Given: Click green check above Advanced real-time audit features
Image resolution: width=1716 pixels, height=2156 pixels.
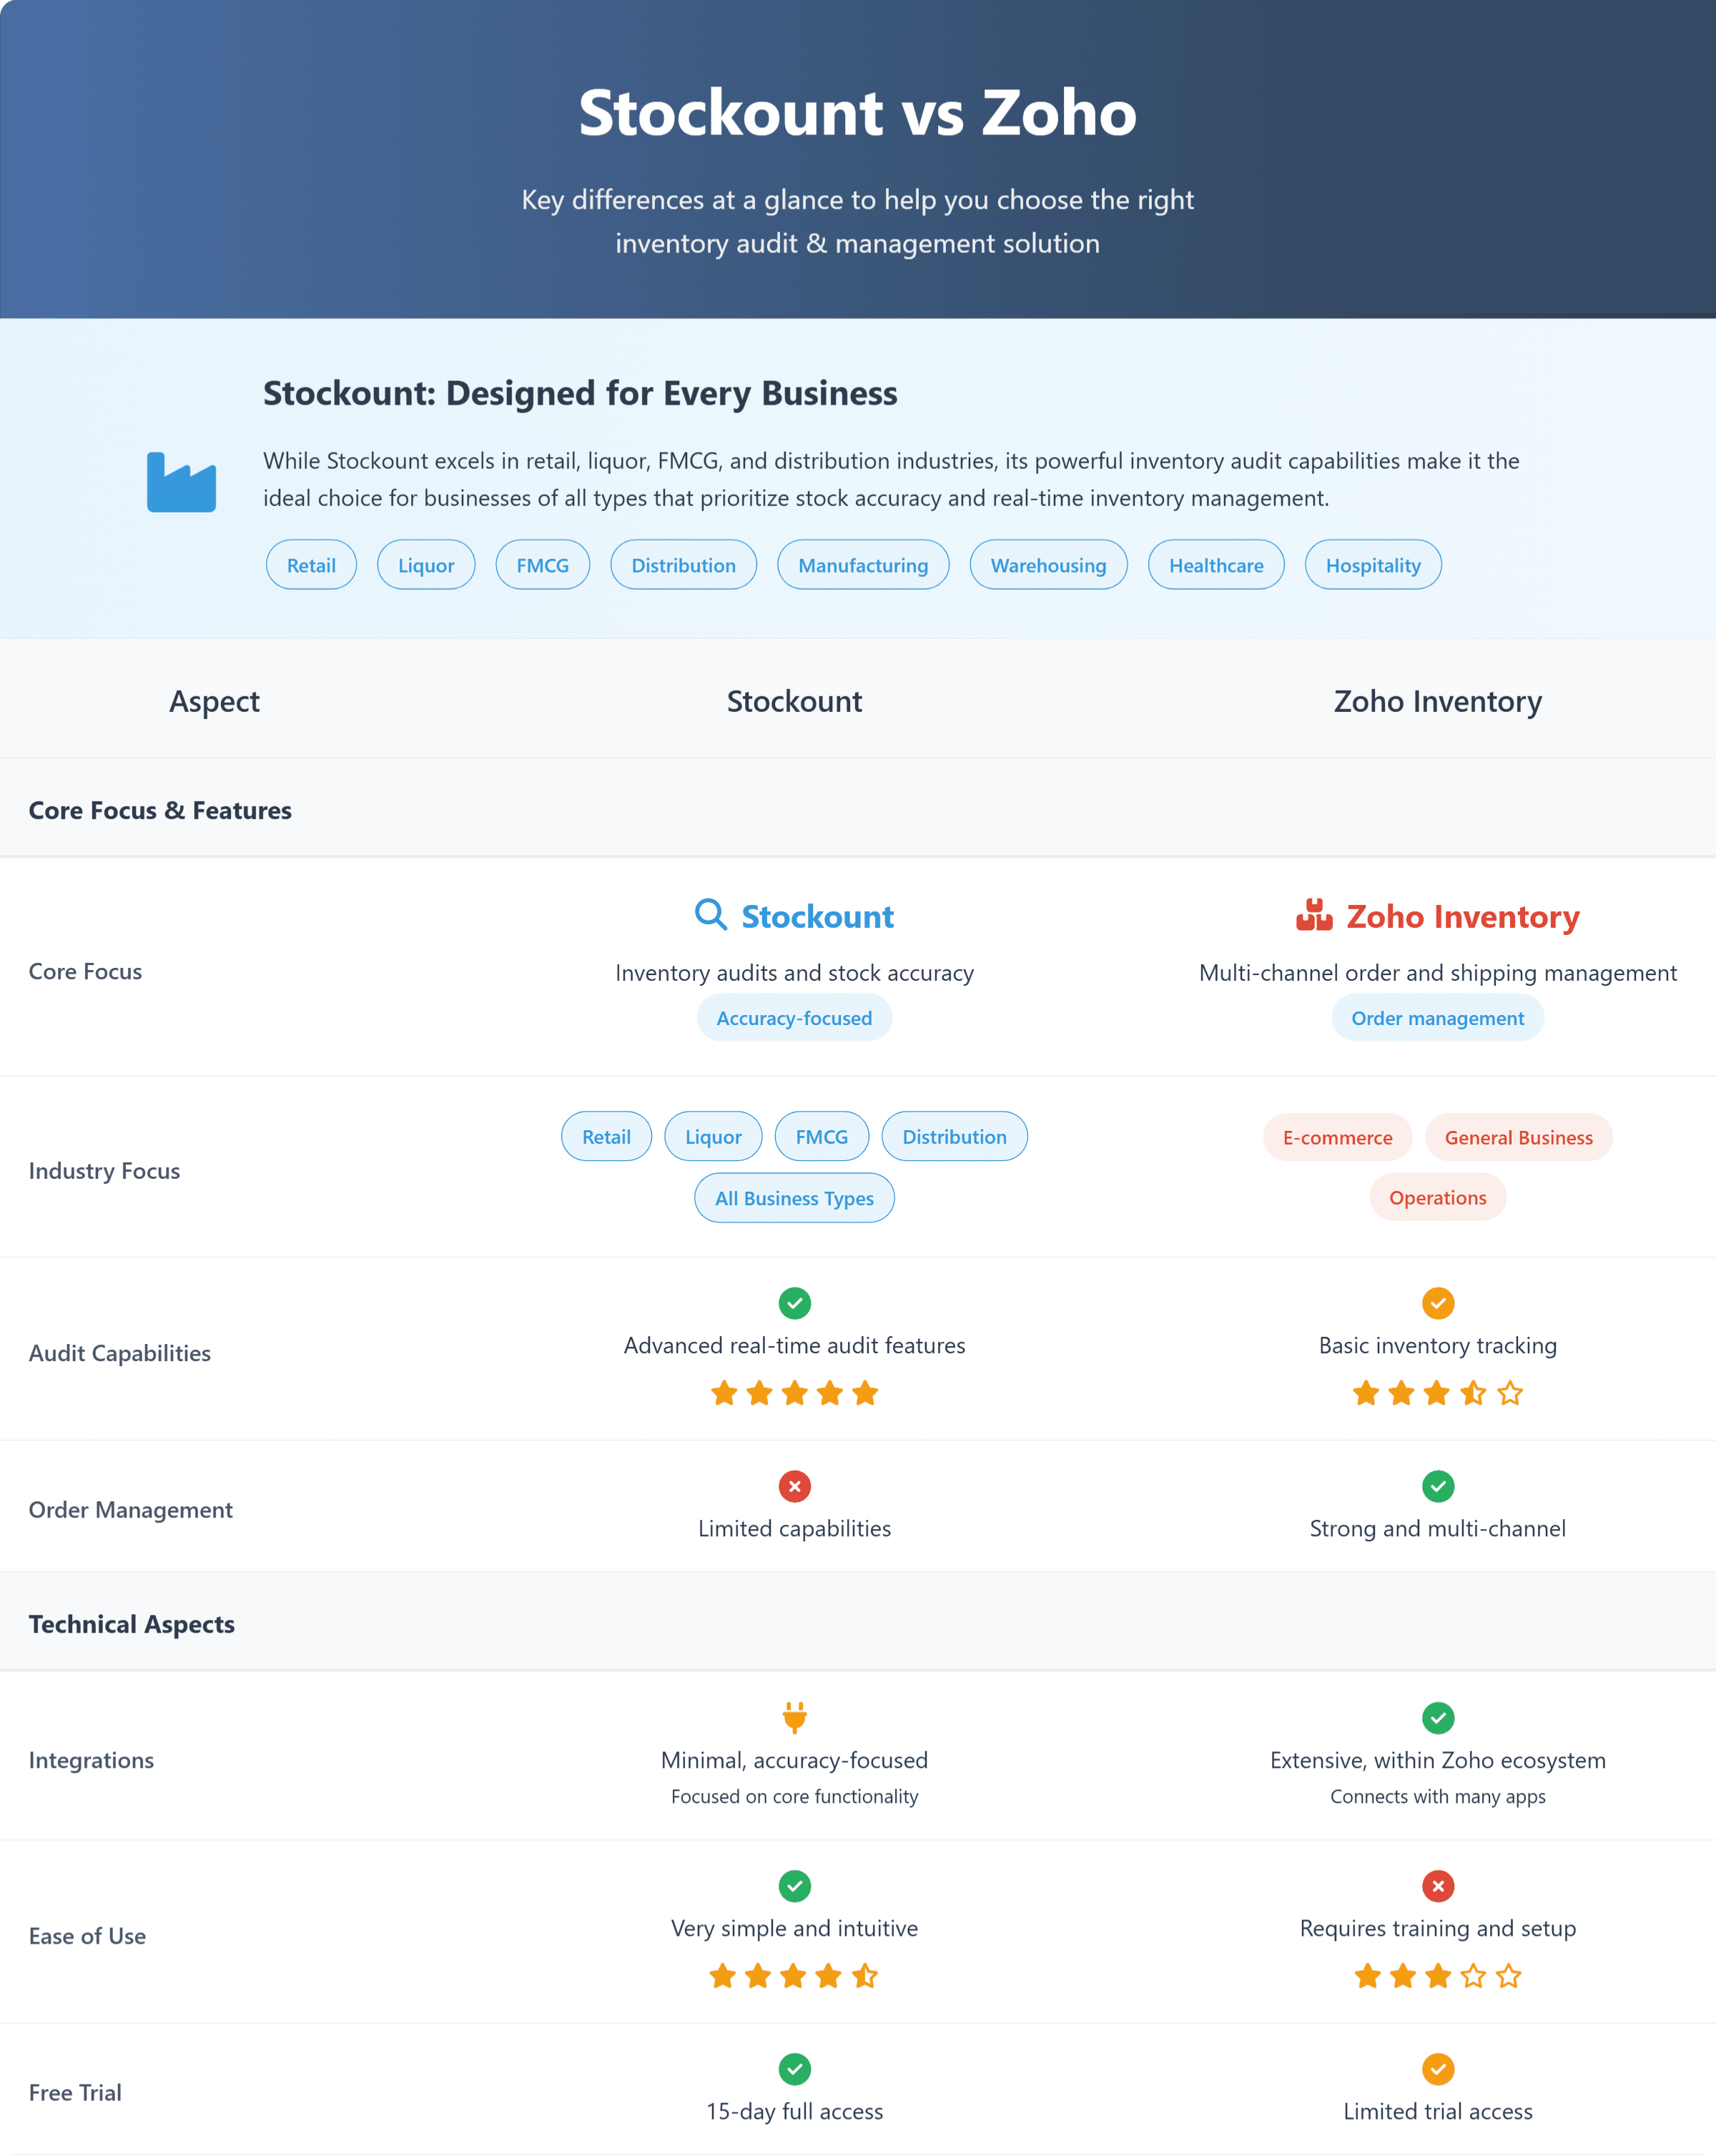Looking at the screenshot, I should [x=795, y=1303].
